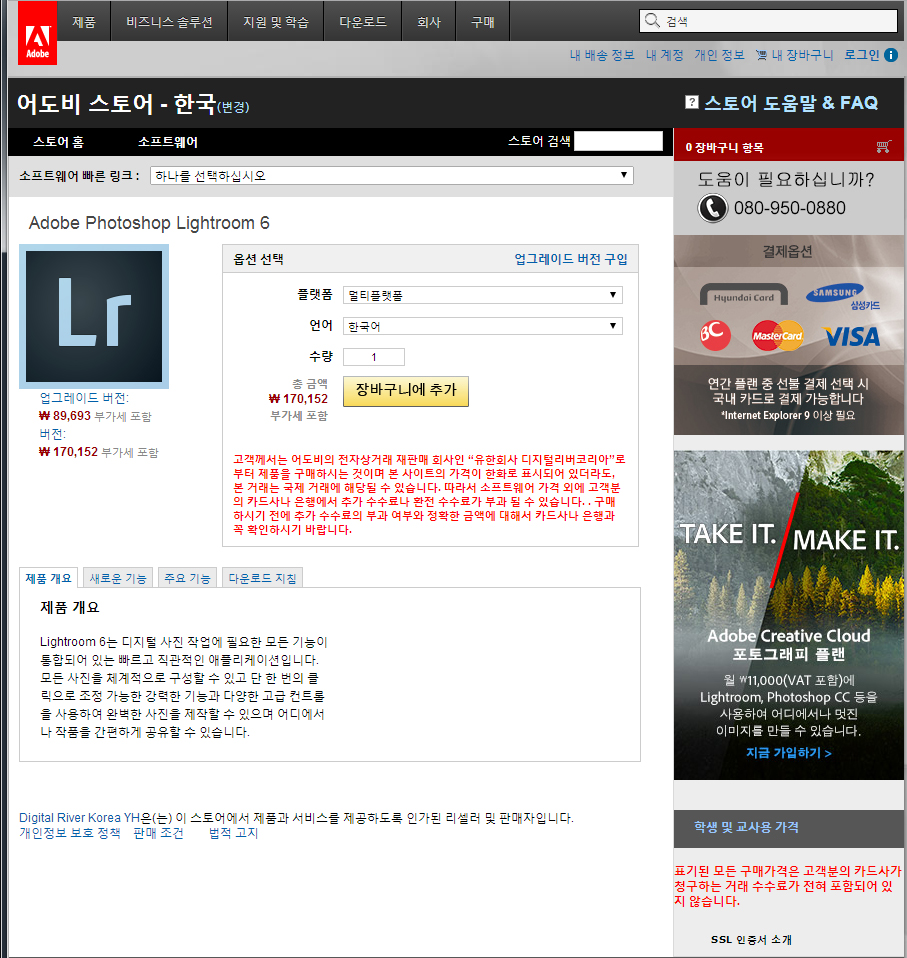The image size is (907, 958).
Task: Open the 구매 menu
Action: 483,22
